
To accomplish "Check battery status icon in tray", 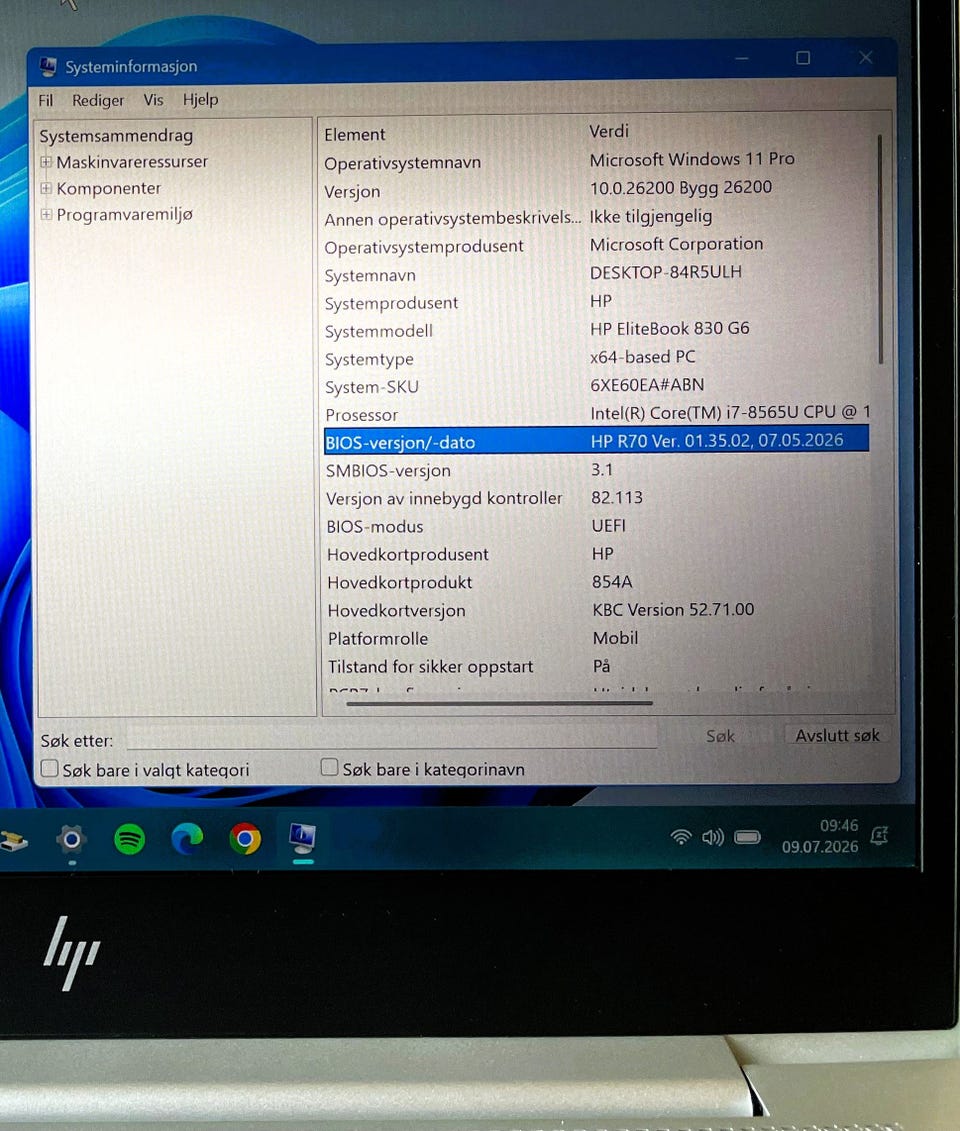I will (747, 837).
